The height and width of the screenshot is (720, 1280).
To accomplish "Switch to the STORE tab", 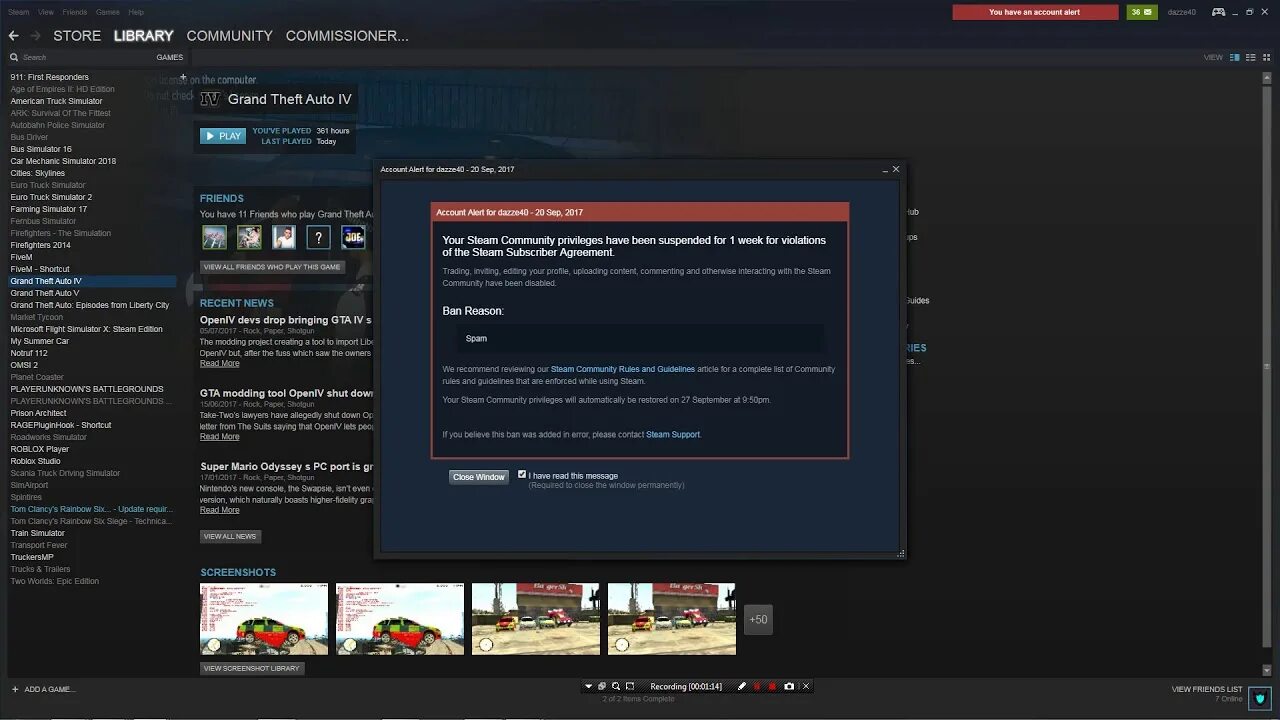I will pyautogui.click(x=77, y=36).
